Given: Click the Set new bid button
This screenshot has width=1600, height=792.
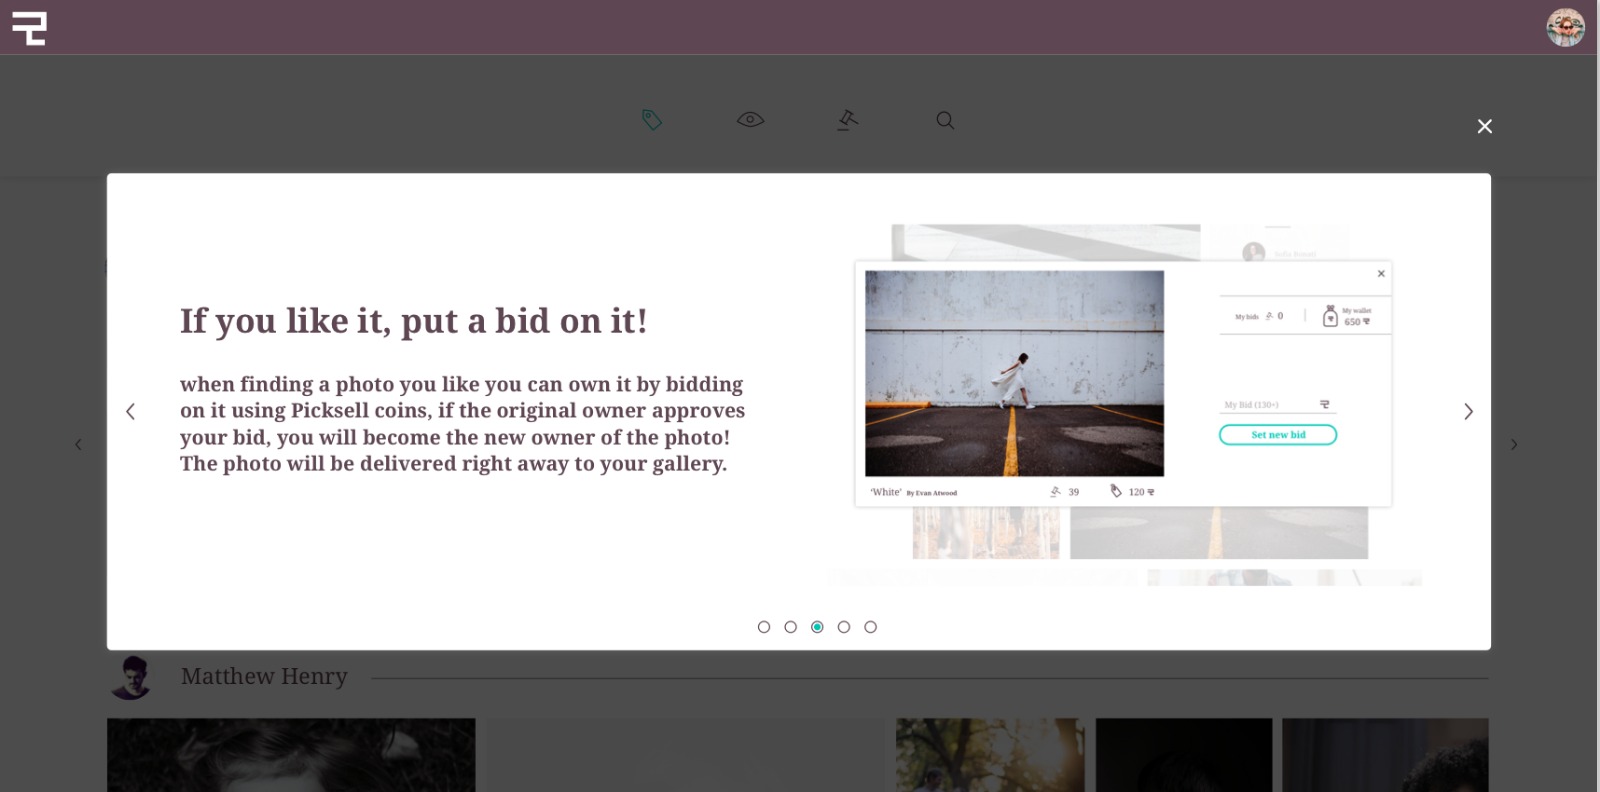Looking at the screenshot, I should point(1278,435).
